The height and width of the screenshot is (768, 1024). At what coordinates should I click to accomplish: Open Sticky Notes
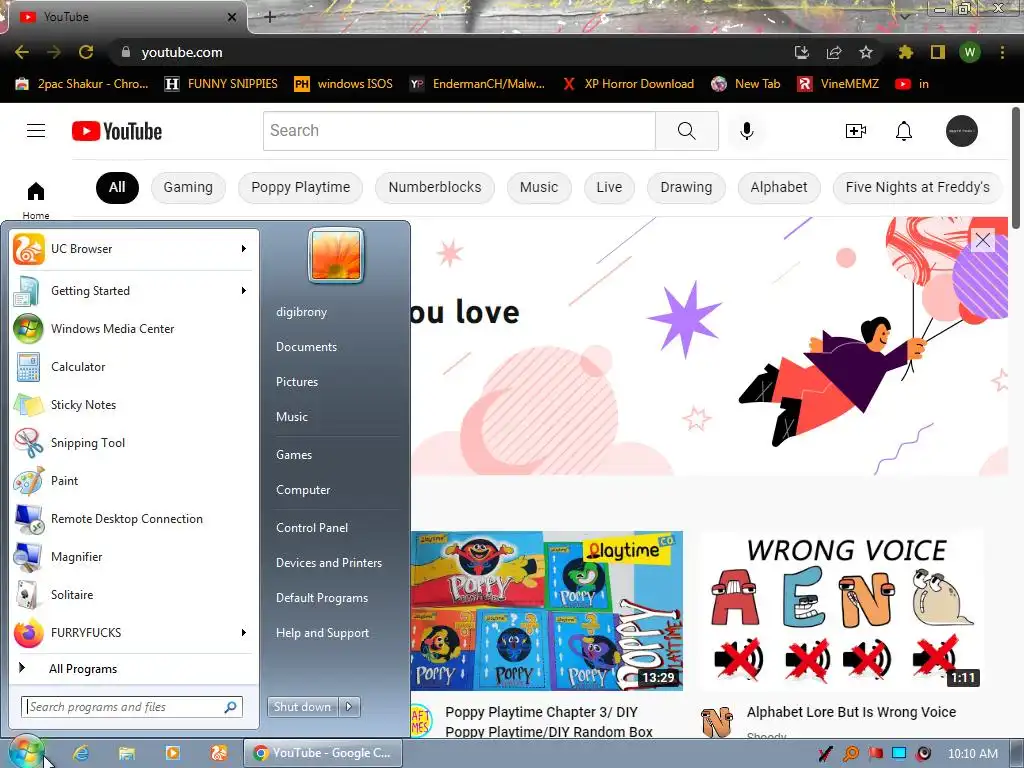click(133, 405)
